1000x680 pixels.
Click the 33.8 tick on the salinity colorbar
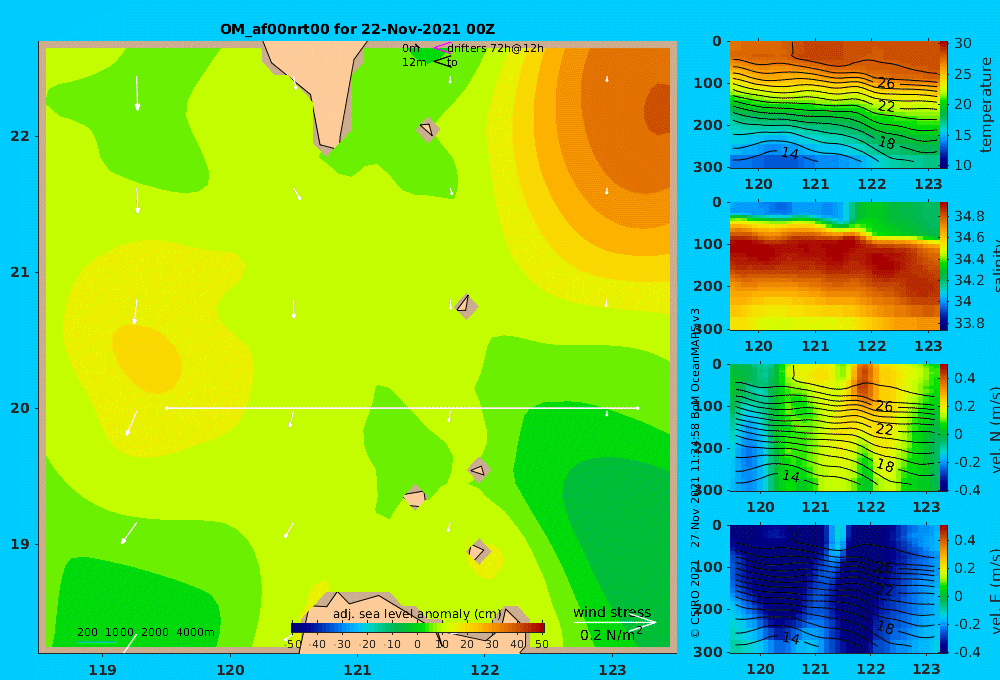(969, 323)
